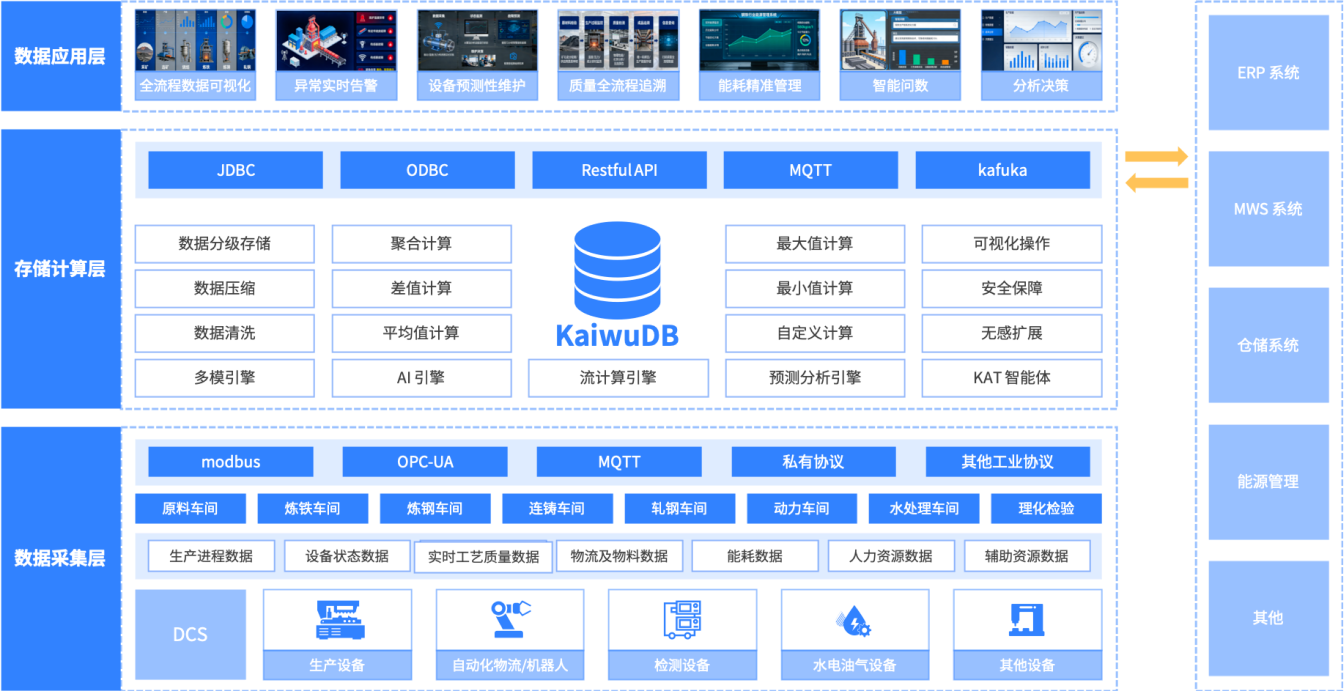Select the 炼钢车间 workshop button
Viewport: 1344px width, 691px height.
pyautogui.click(x=433, y=508)
